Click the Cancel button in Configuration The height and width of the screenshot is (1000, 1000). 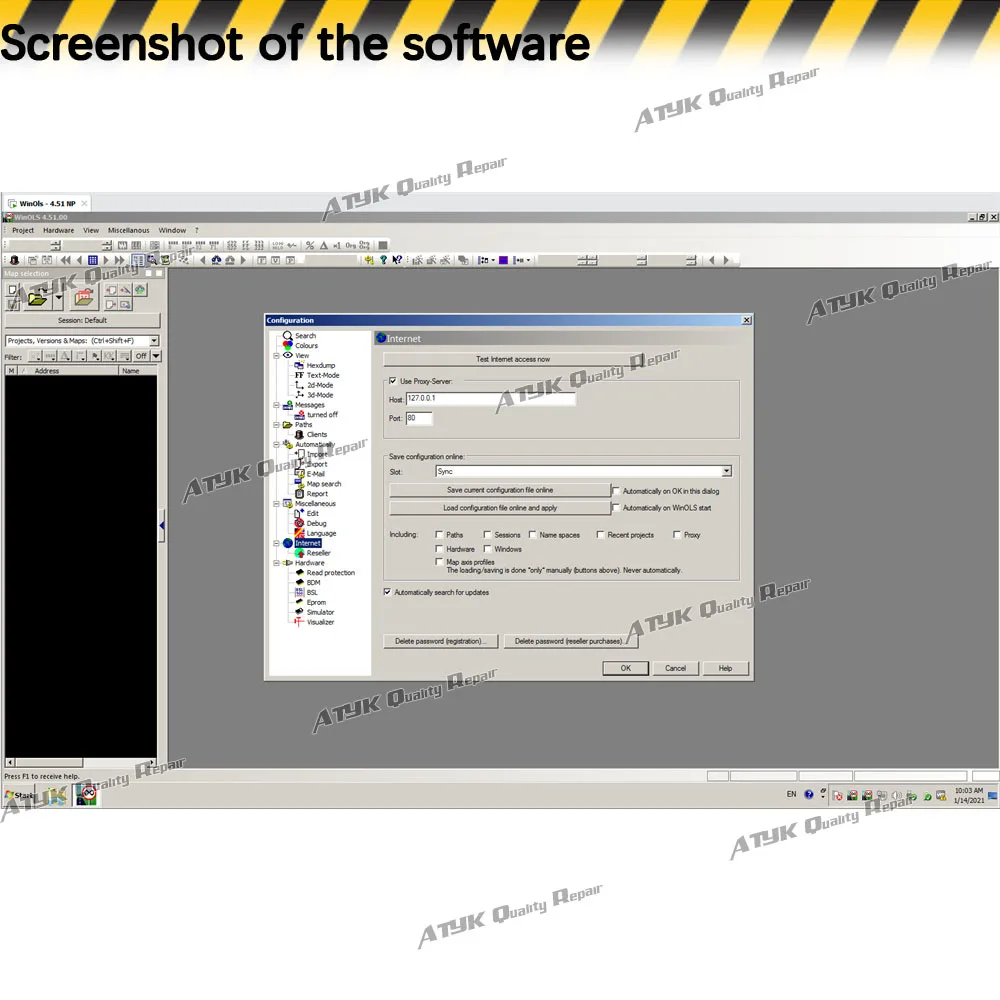pos(675,668)
